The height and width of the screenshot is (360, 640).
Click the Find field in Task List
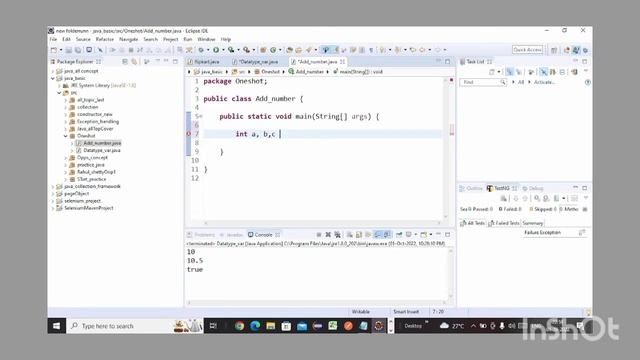tap(483, 82)
